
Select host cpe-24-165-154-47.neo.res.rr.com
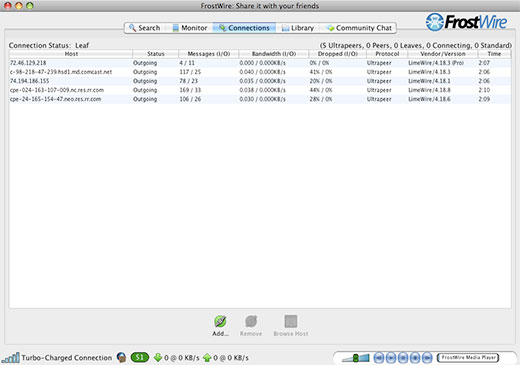[260, 99]
